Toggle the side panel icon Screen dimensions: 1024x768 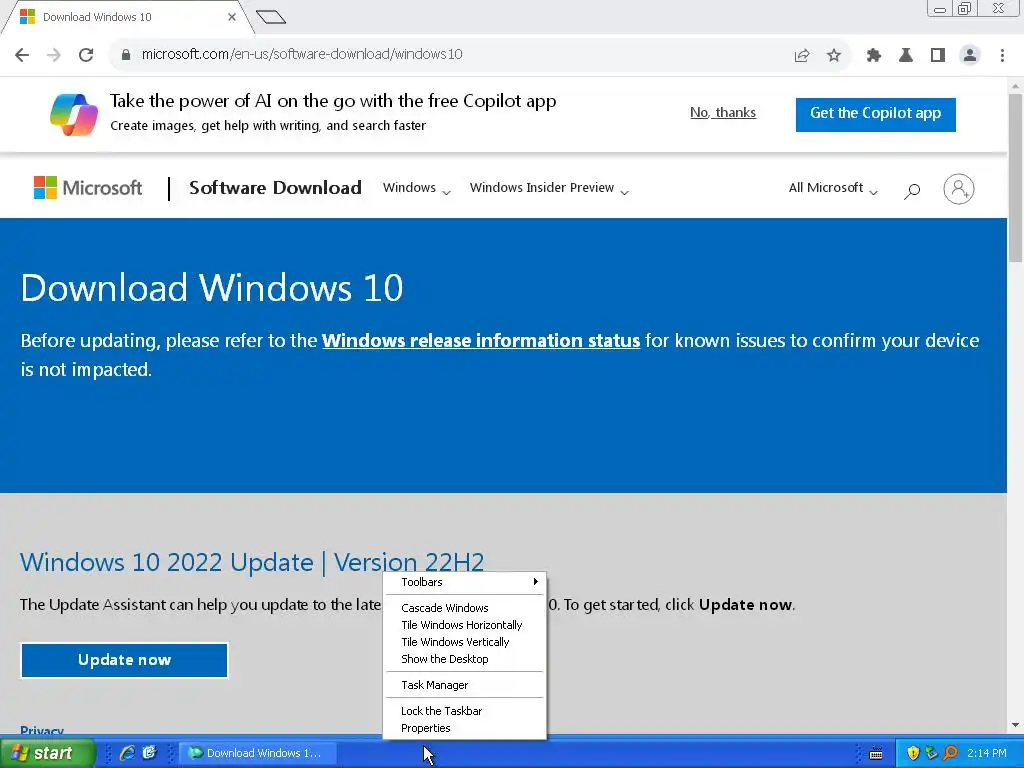[938, 56]
